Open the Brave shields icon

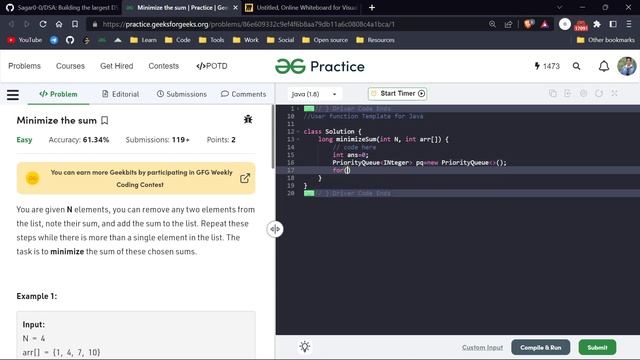pos(529,24)
